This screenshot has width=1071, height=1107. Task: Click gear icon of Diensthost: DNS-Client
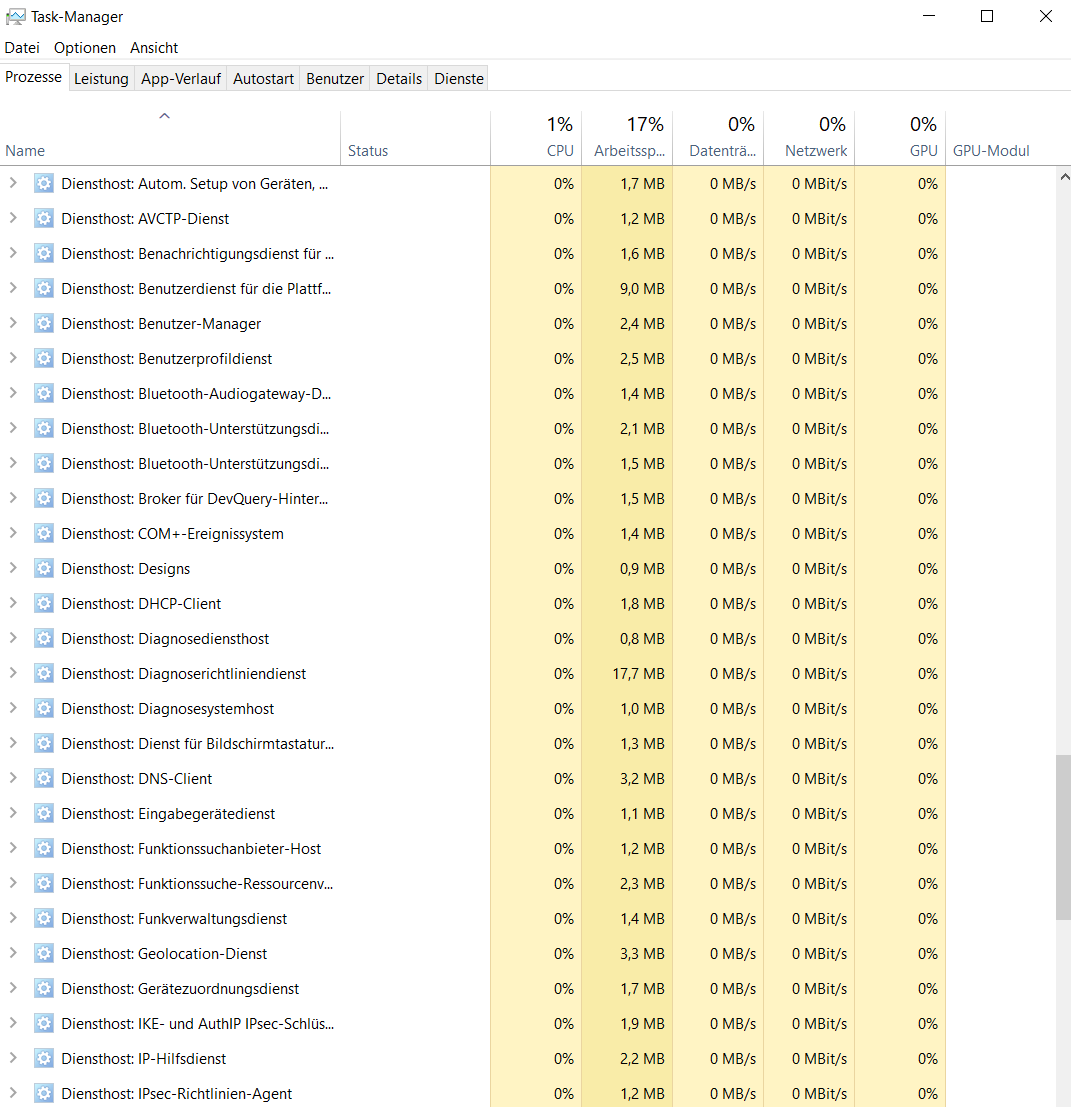point(44,779)
